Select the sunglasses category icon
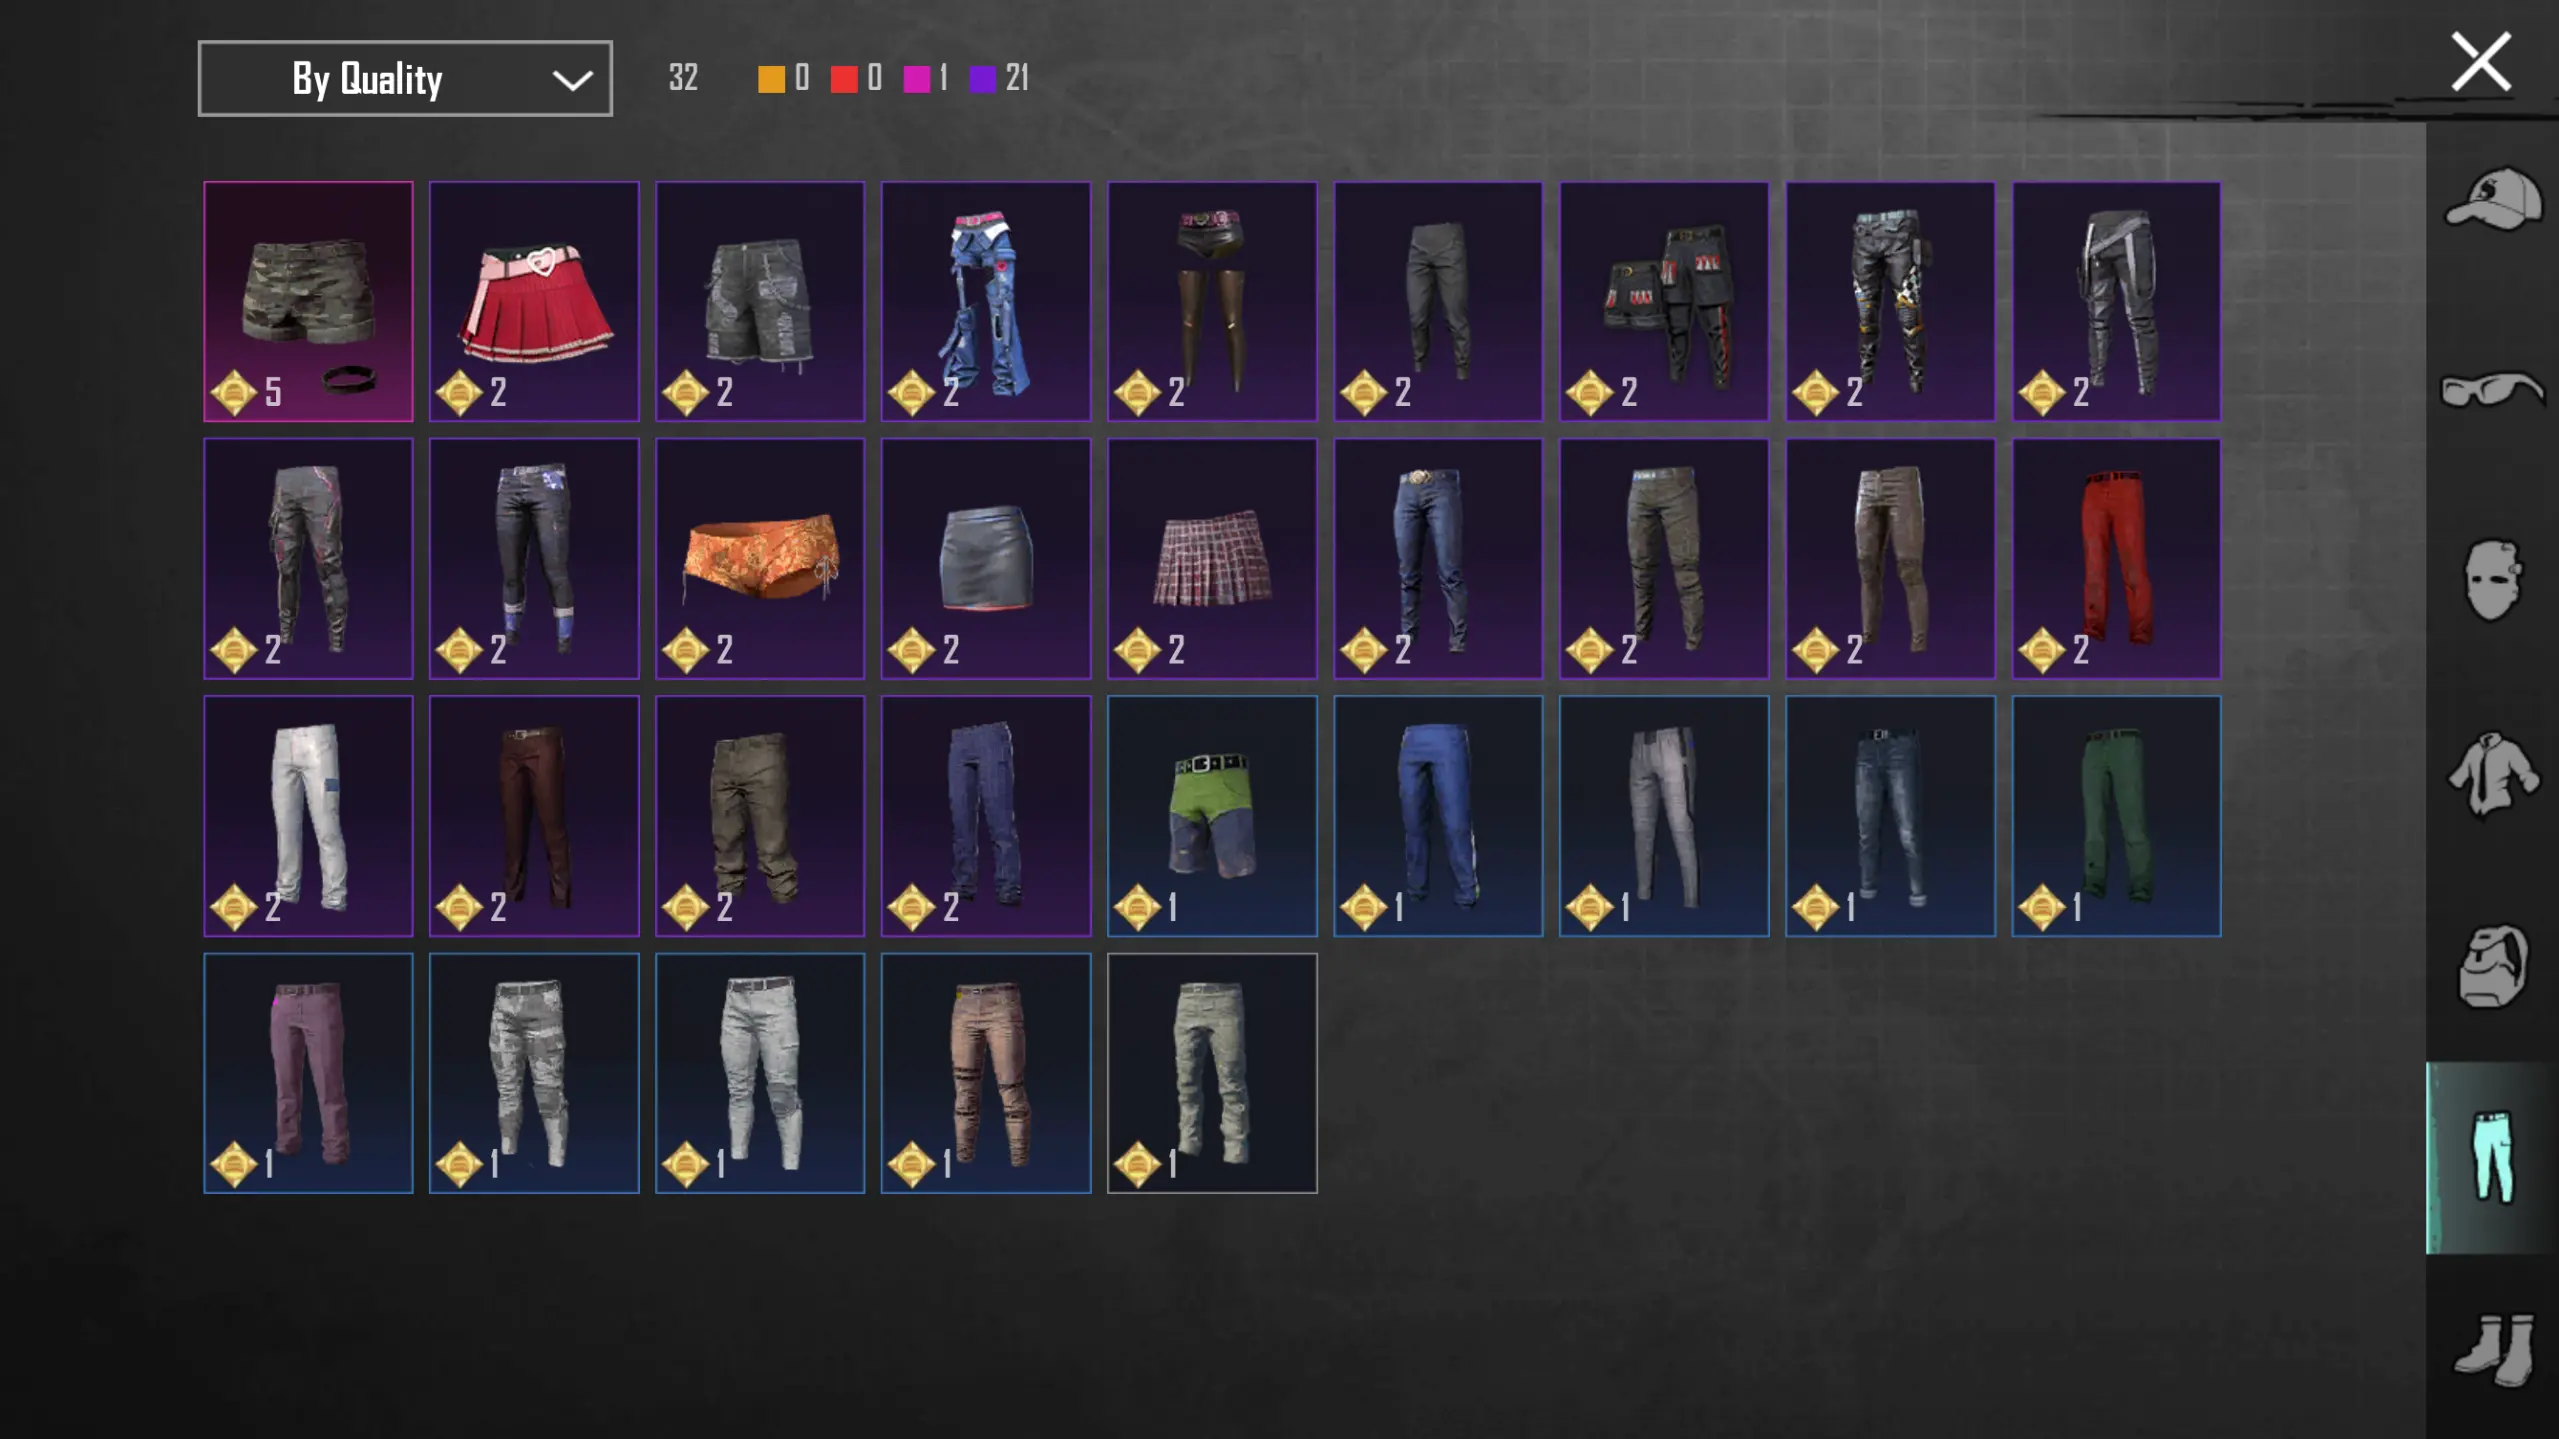 [2492, 388]
